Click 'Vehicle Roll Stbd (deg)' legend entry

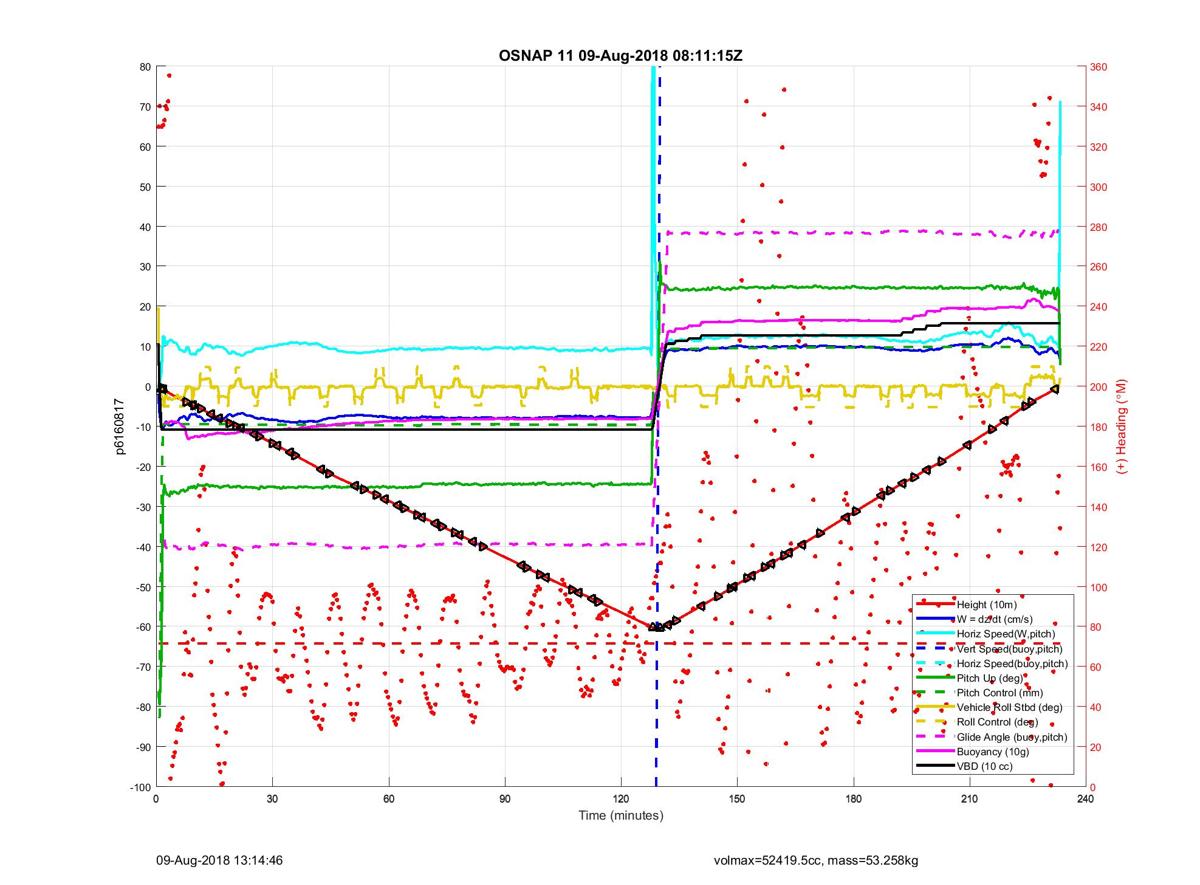[1010, 708]
